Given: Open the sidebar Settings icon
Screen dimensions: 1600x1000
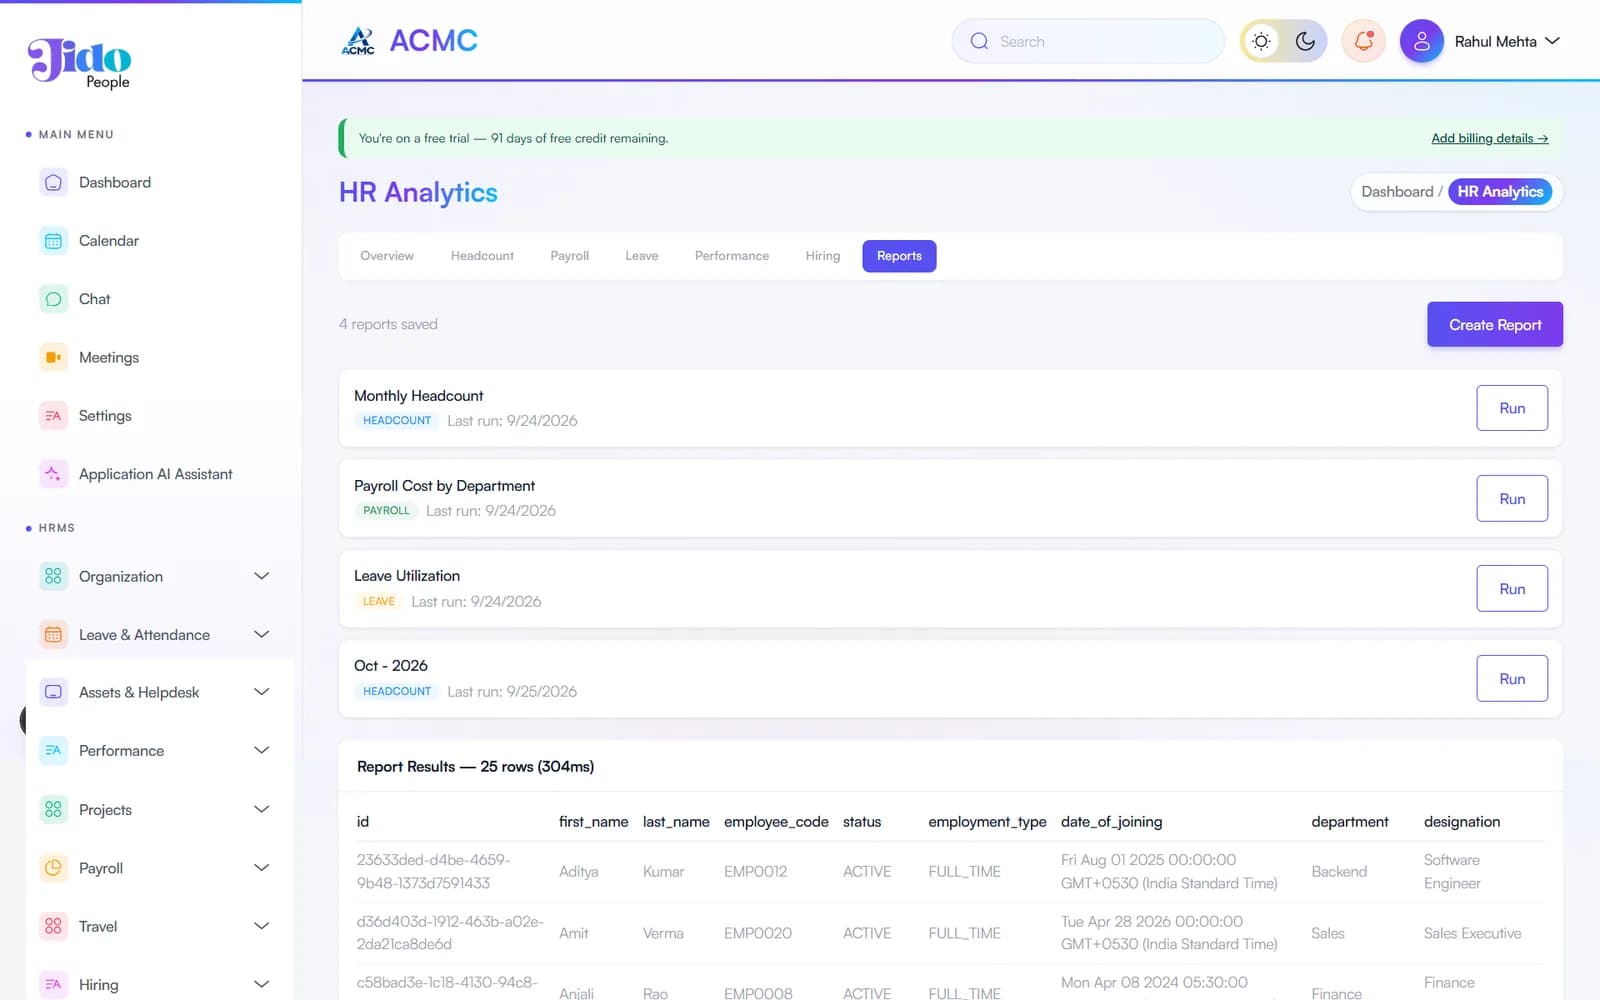Looking at the screenshot, I should click(53, 416).
